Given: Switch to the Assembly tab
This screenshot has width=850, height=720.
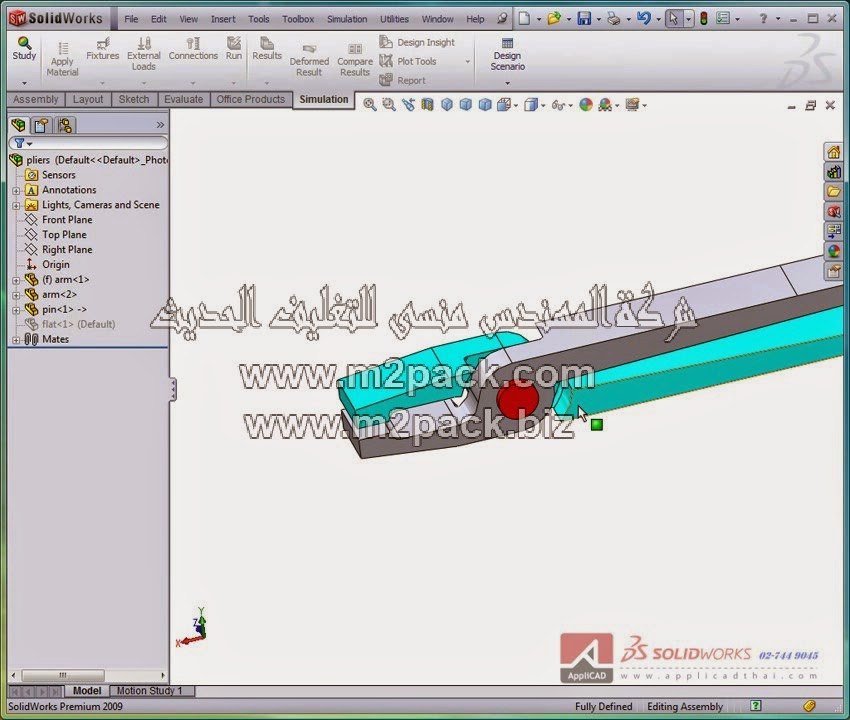Looking at the screenshot, I should (36, 99).
